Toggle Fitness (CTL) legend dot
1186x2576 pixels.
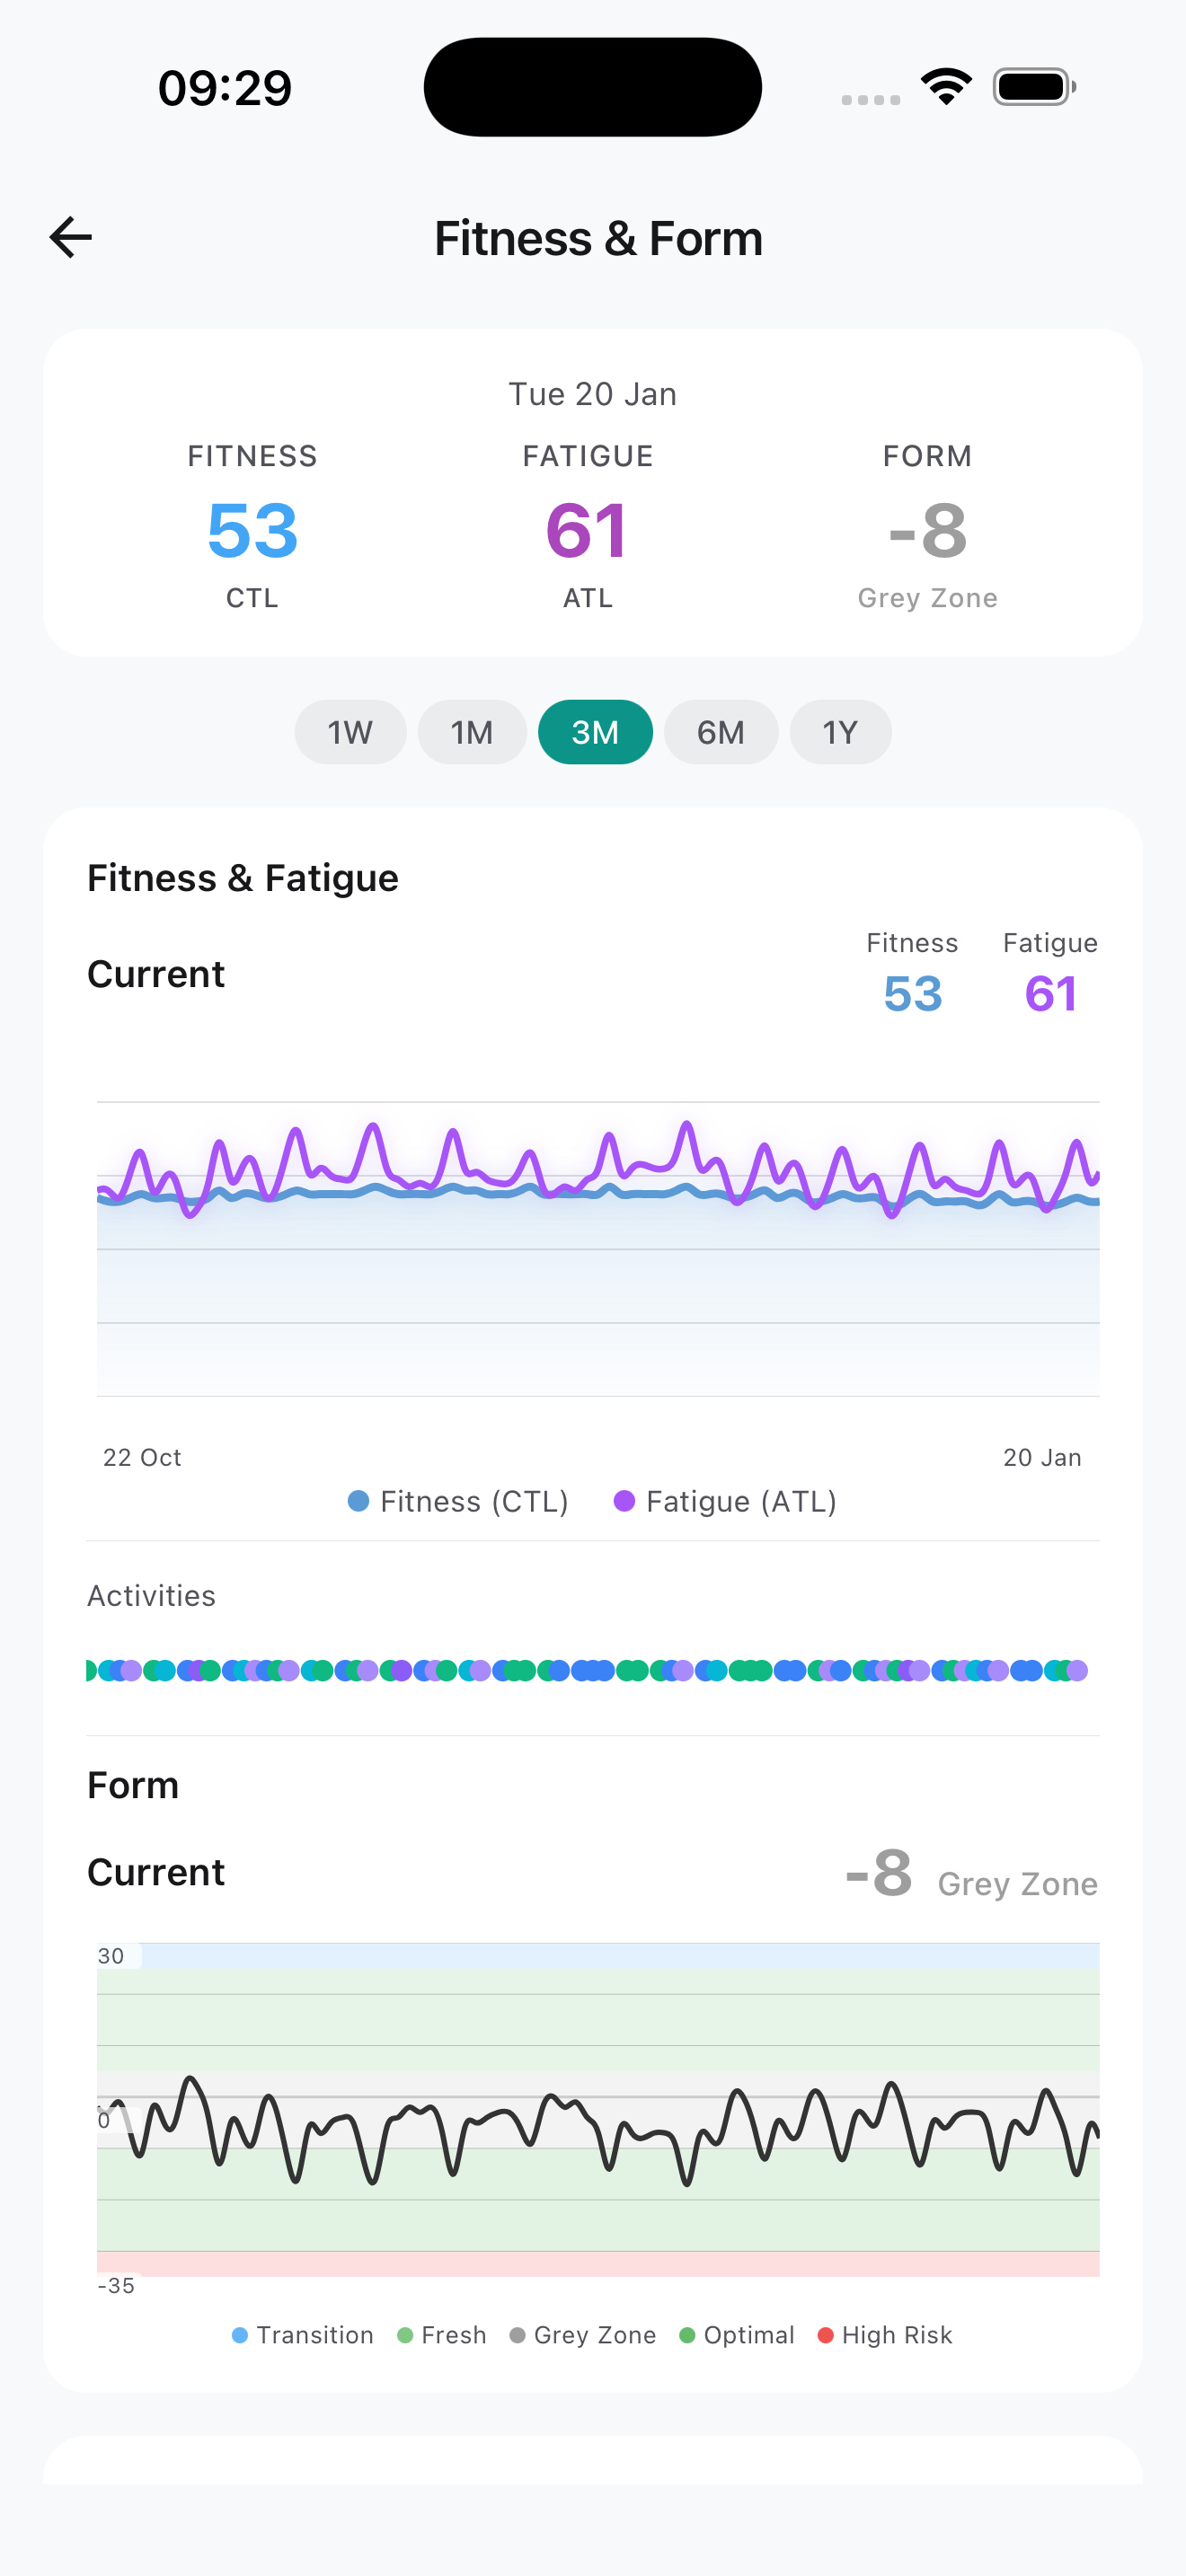359,1501
